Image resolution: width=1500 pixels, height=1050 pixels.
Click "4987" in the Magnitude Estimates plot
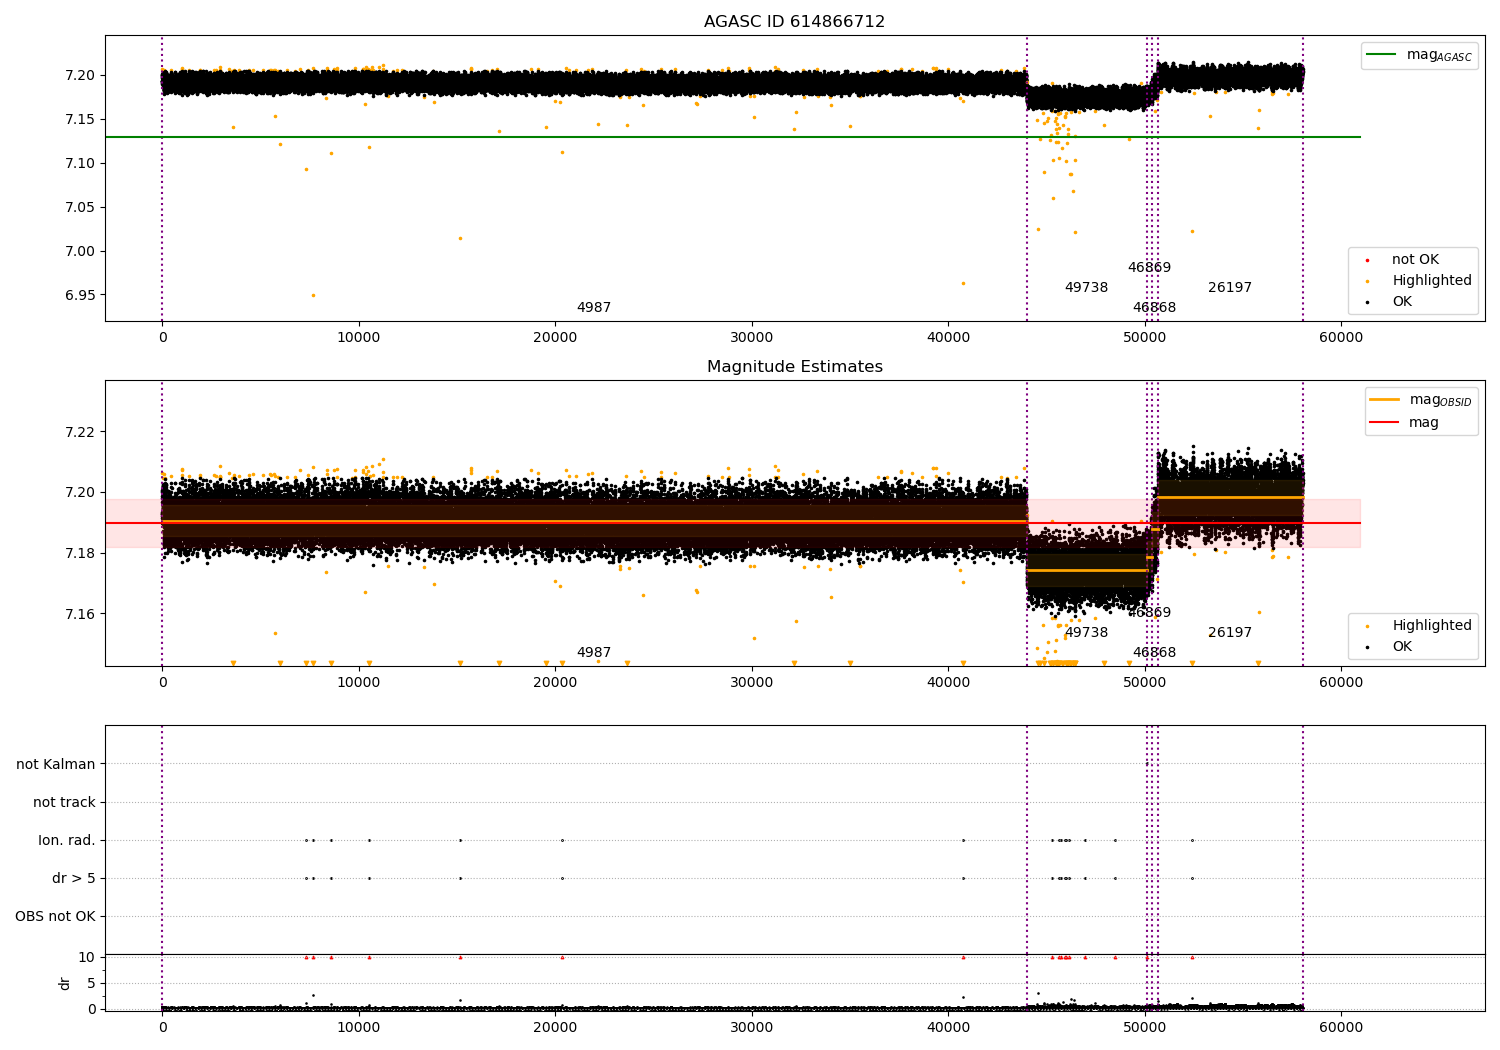coord(594,653)
